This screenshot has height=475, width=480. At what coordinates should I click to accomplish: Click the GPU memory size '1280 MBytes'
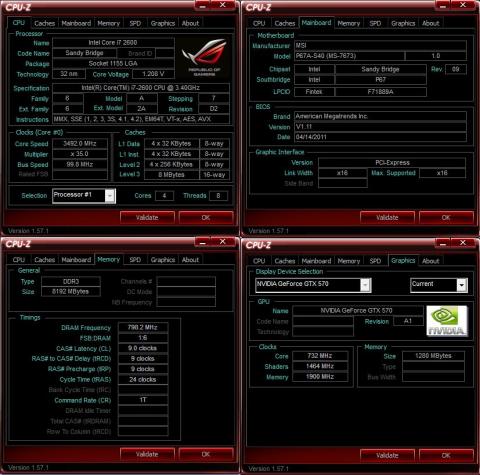tap(433, 356)
